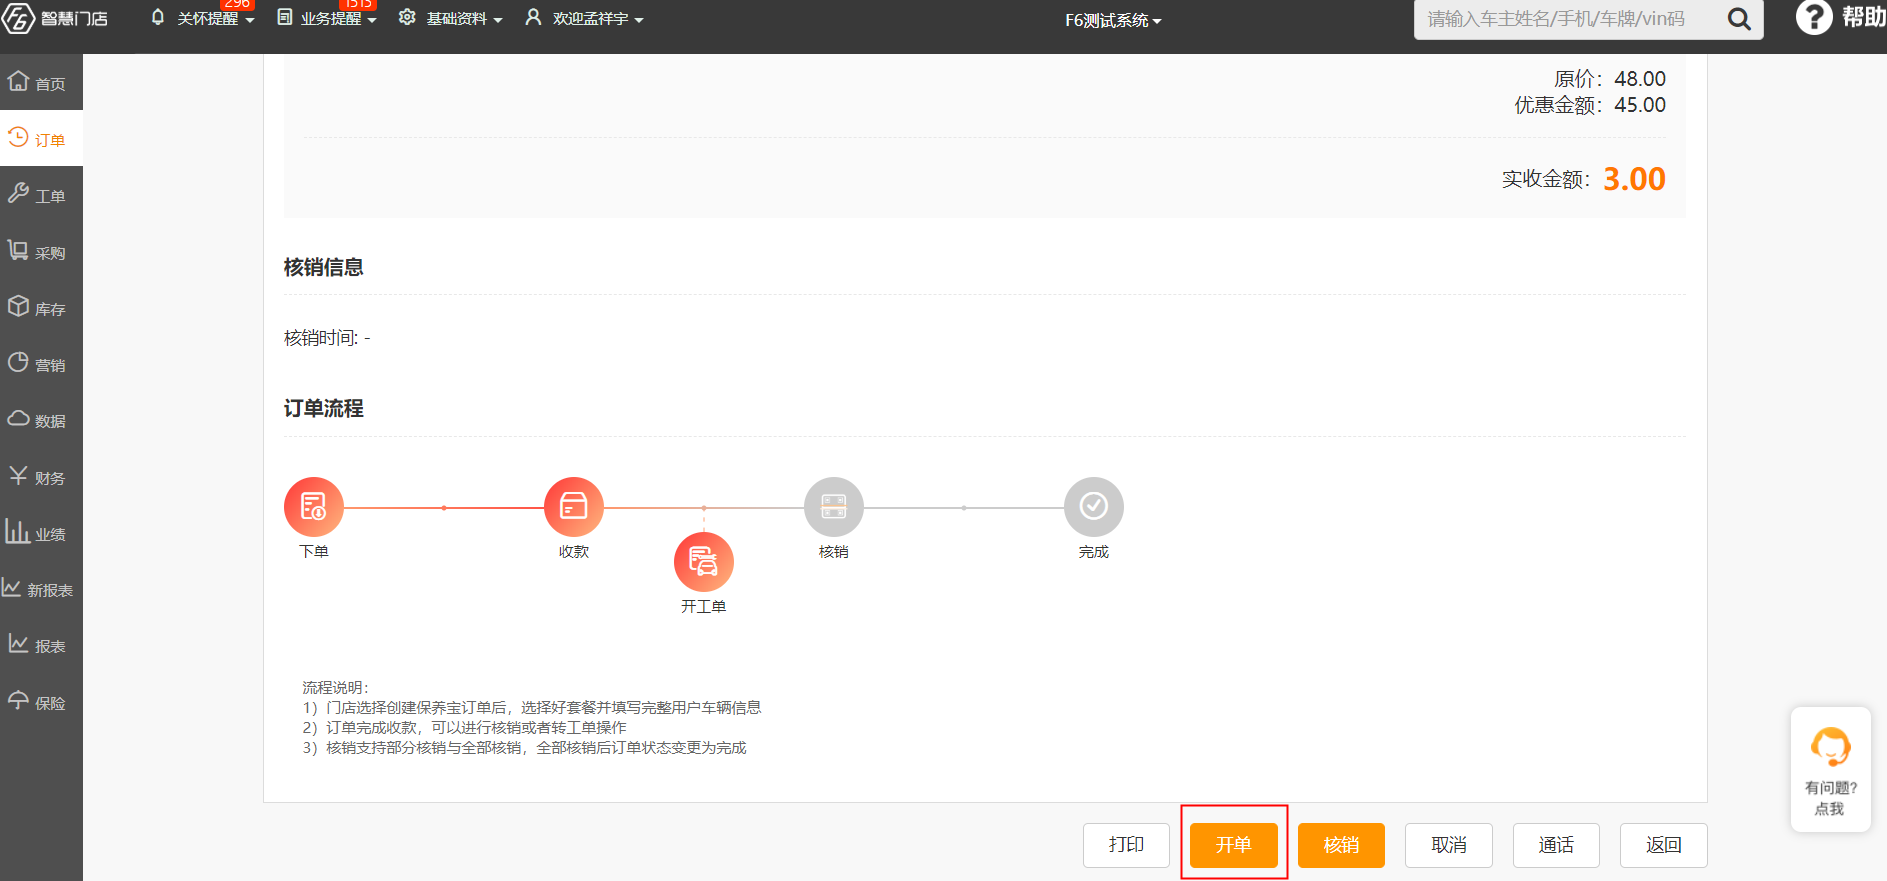This screenshot has height=881, width=1887.
Task: Click the 返回 back button
Action: point(1664,845)
